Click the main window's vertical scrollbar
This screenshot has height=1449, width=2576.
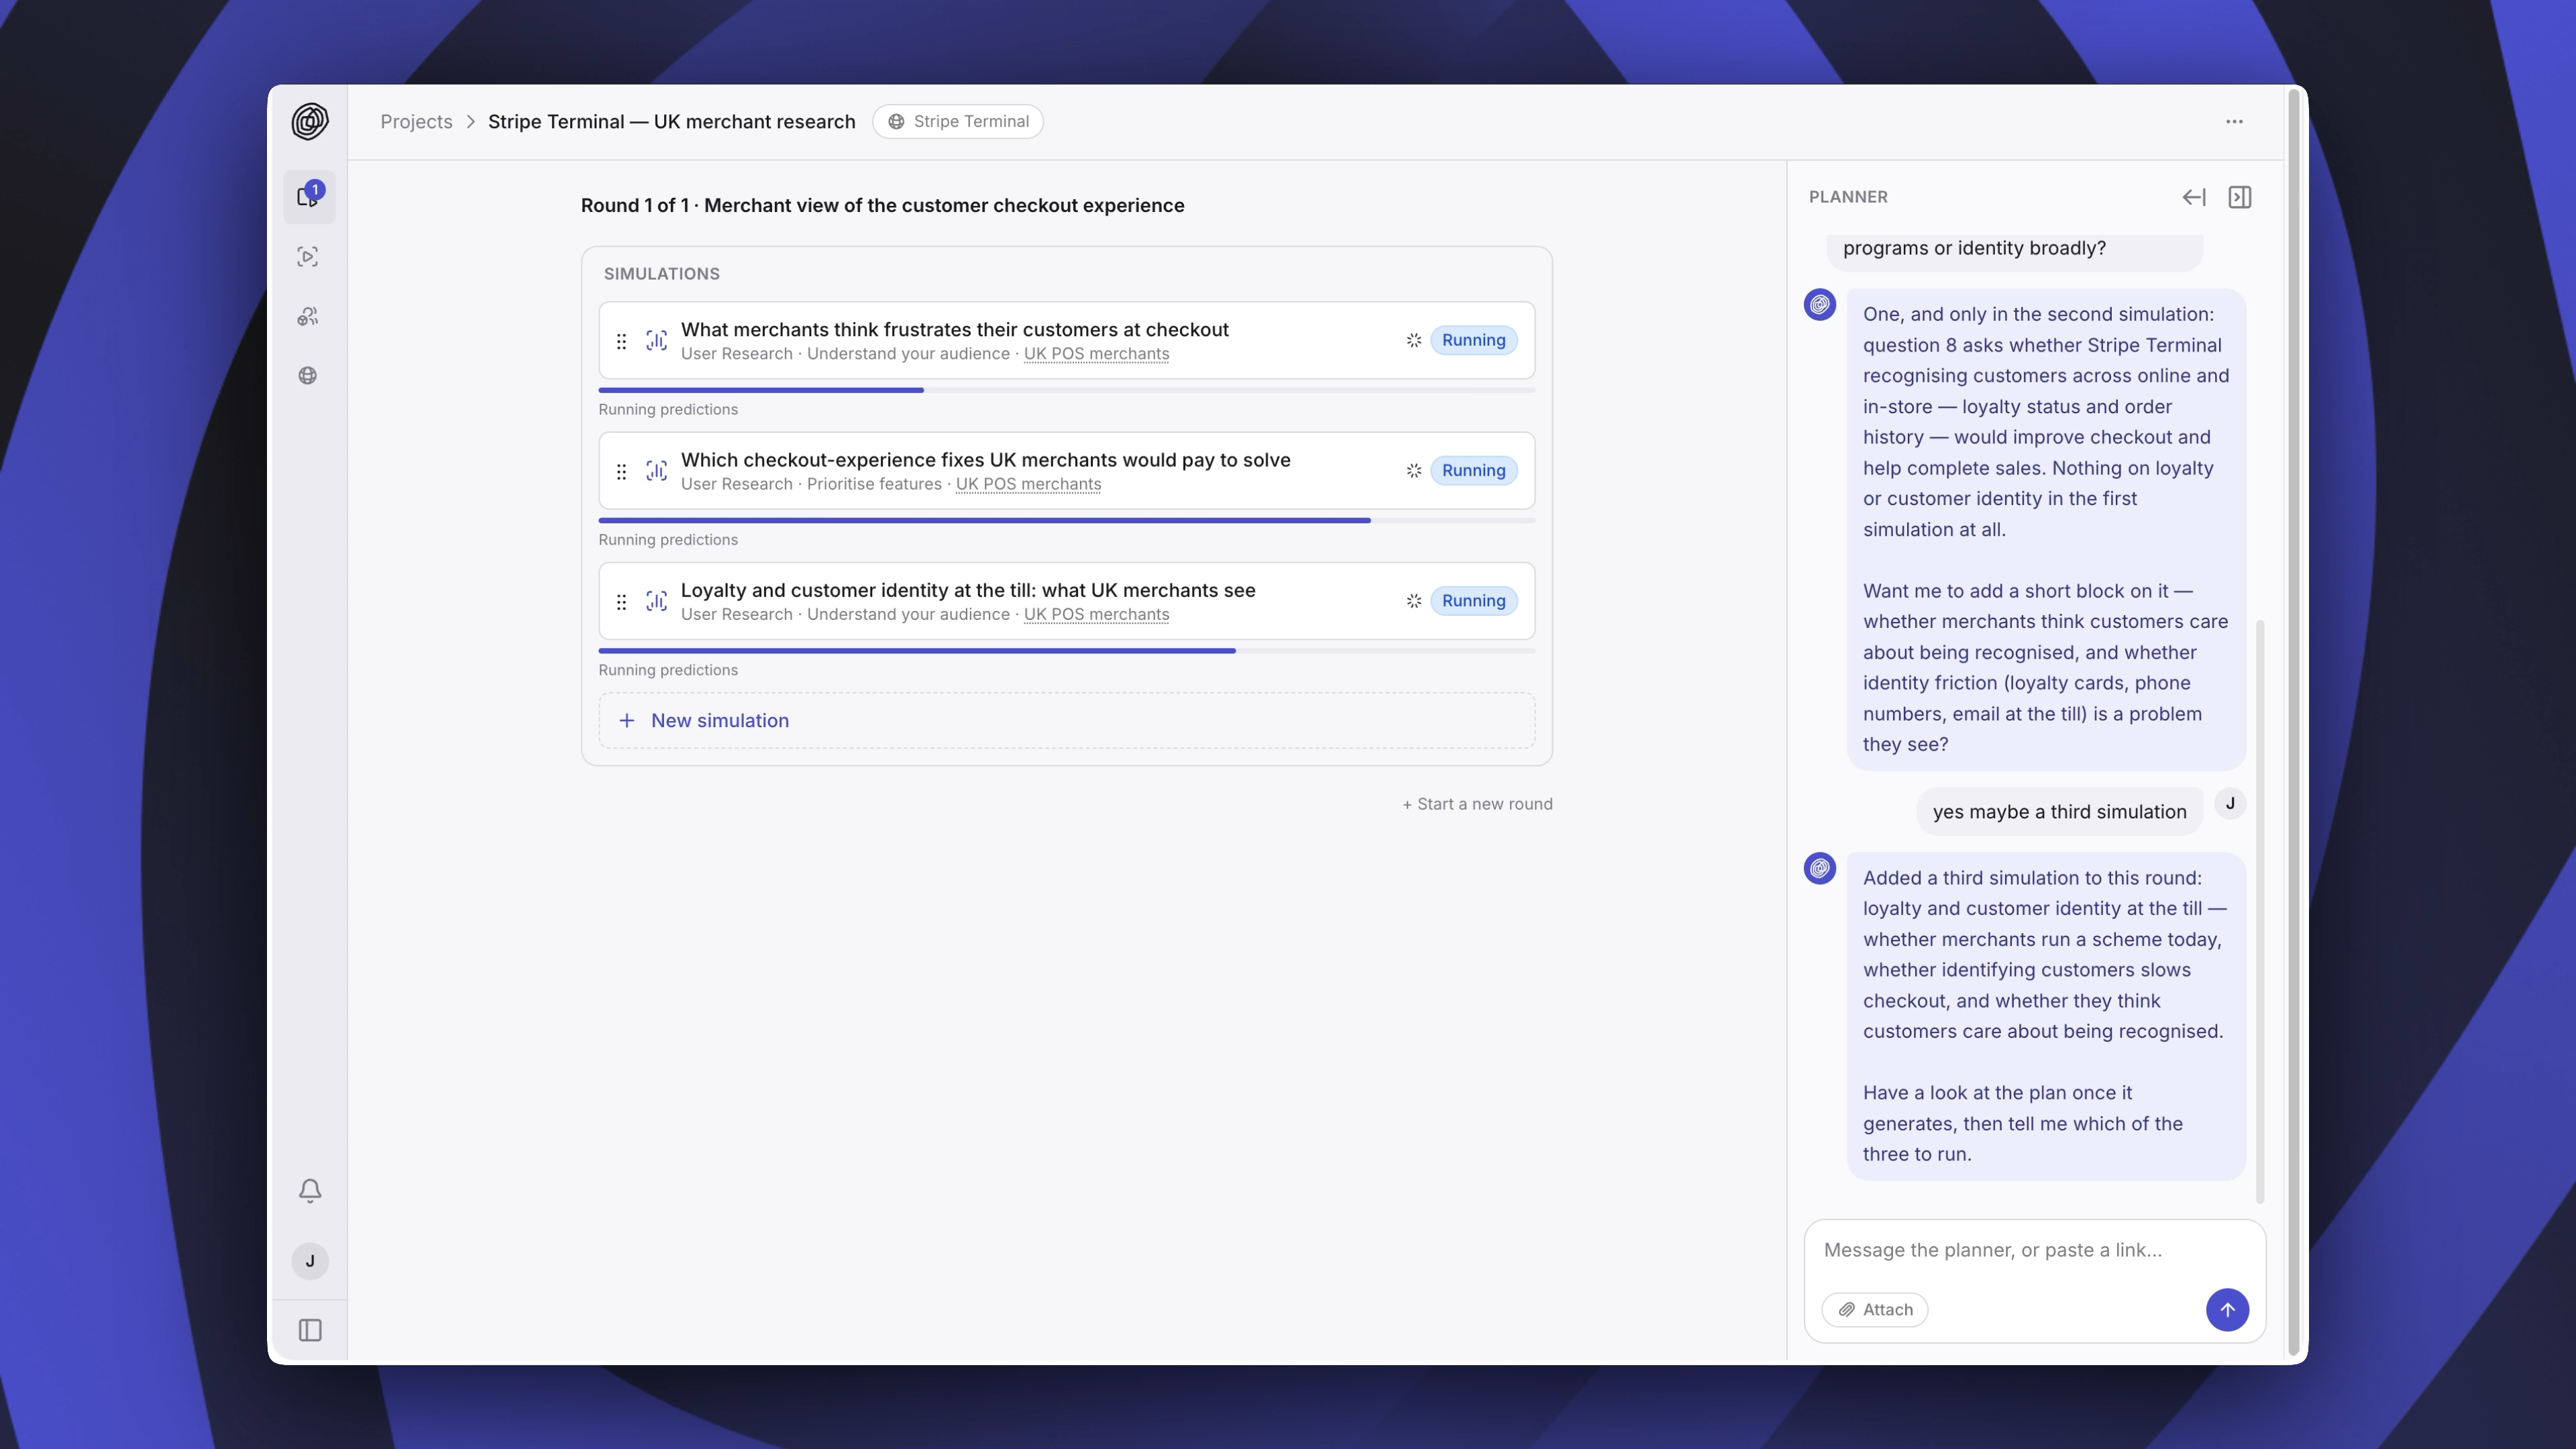pyautogui.click(x=2294, y=722)
